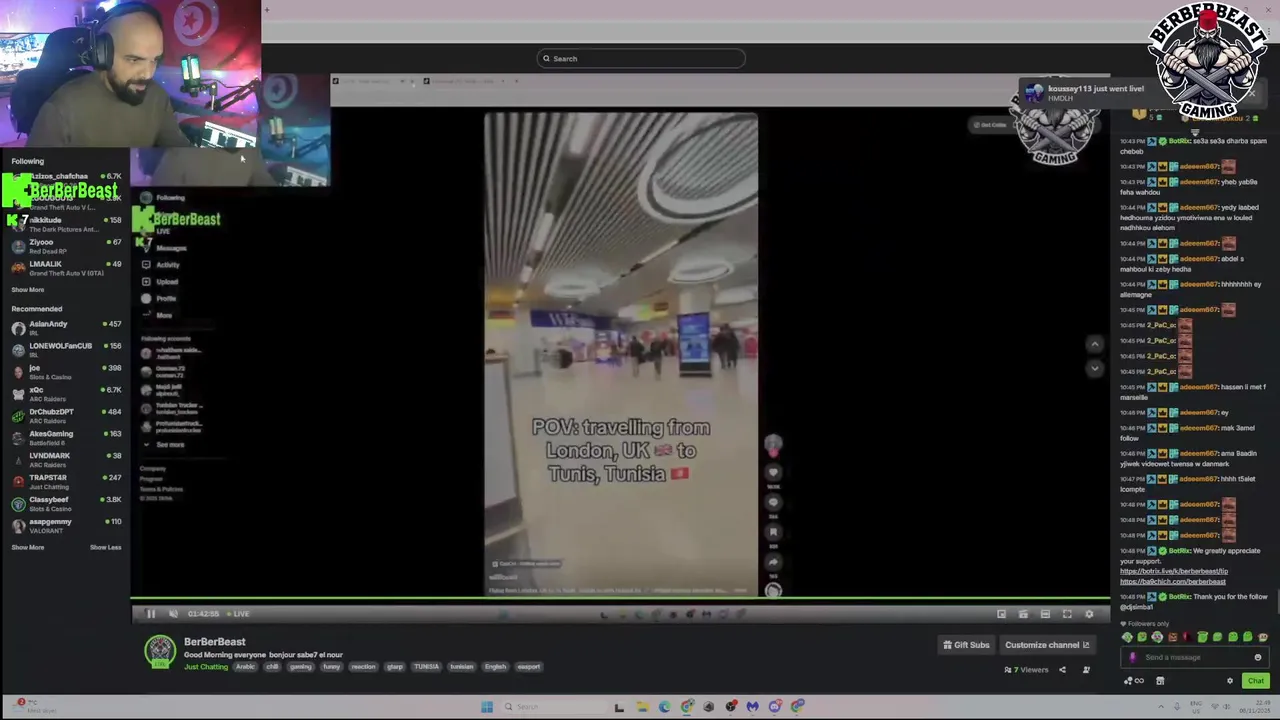Open Ziyooo channel in Following list
The height and width of the screenshot is (720, 1280).
point(66,246)
